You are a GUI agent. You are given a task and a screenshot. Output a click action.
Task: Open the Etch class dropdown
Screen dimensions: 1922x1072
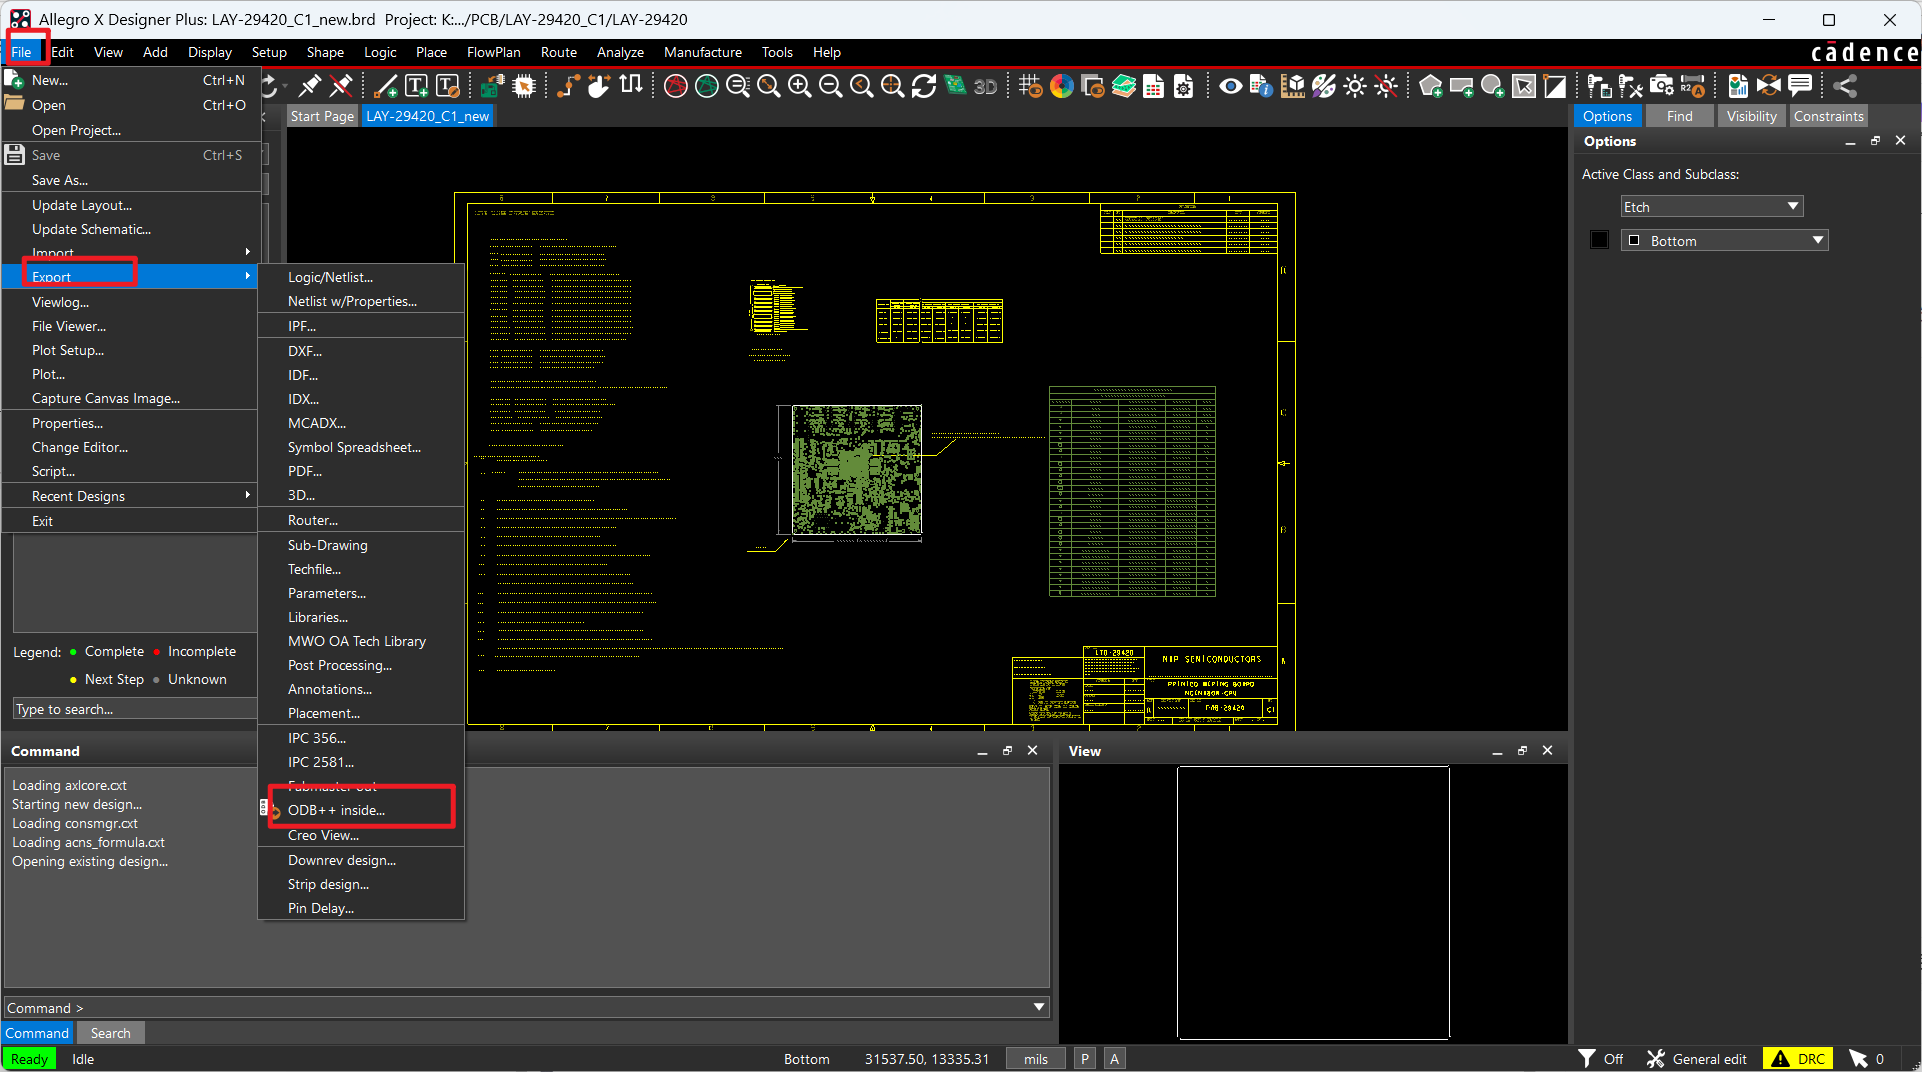(x=1712, y=207)
